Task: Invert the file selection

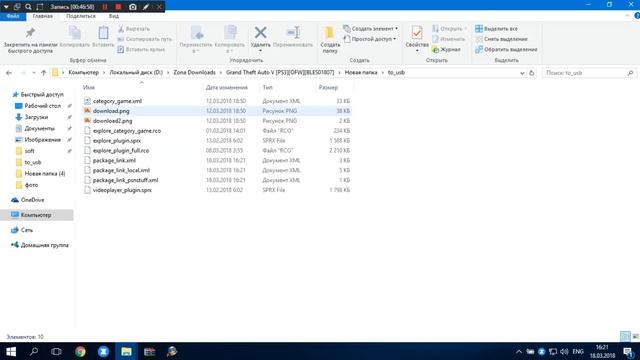Action: (x=506, y=49)
